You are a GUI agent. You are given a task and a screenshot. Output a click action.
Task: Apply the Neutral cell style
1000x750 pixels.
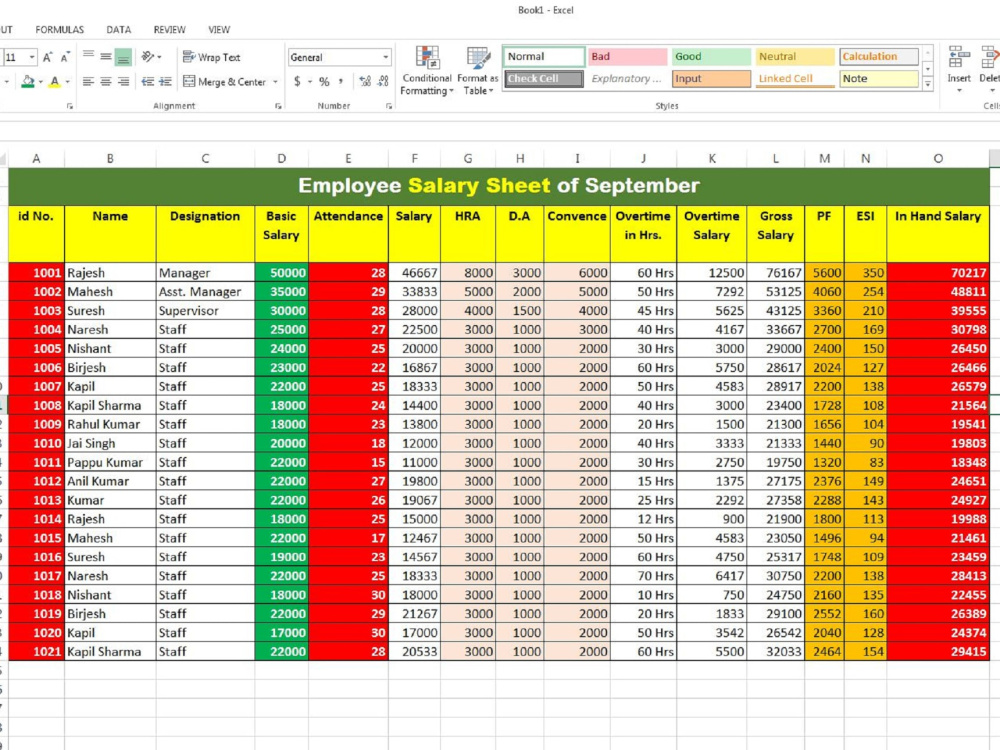click(795, 57)
